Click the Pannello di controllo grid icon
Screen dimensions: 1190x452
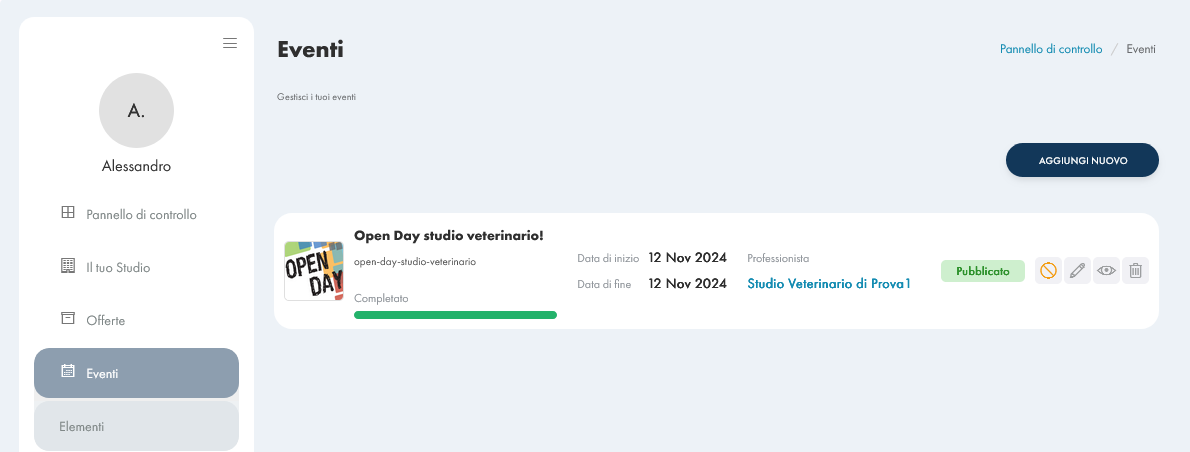[x=68, y=212]
